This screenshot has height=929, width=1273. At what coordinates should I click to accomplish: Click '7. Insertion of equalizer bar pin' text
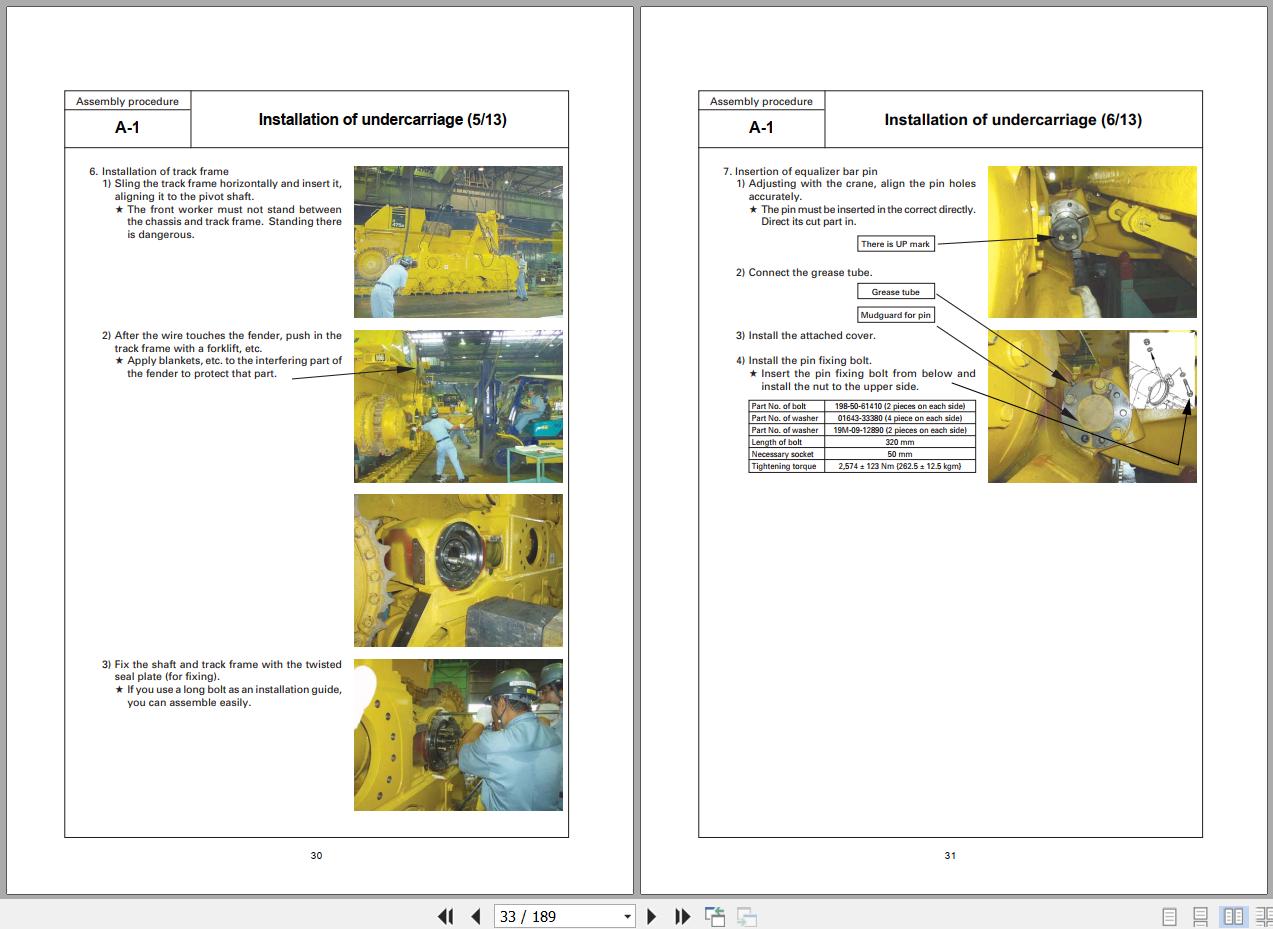point(800,171)
